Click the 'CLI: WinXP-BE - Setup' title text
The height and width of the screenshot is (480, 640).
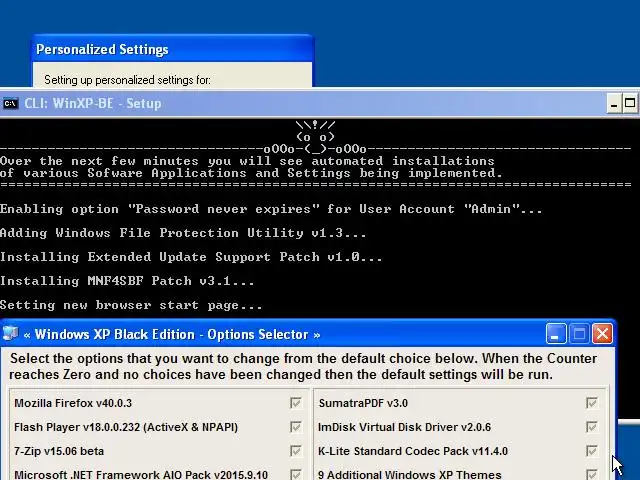pyautogui.click(x=93, y=103)
